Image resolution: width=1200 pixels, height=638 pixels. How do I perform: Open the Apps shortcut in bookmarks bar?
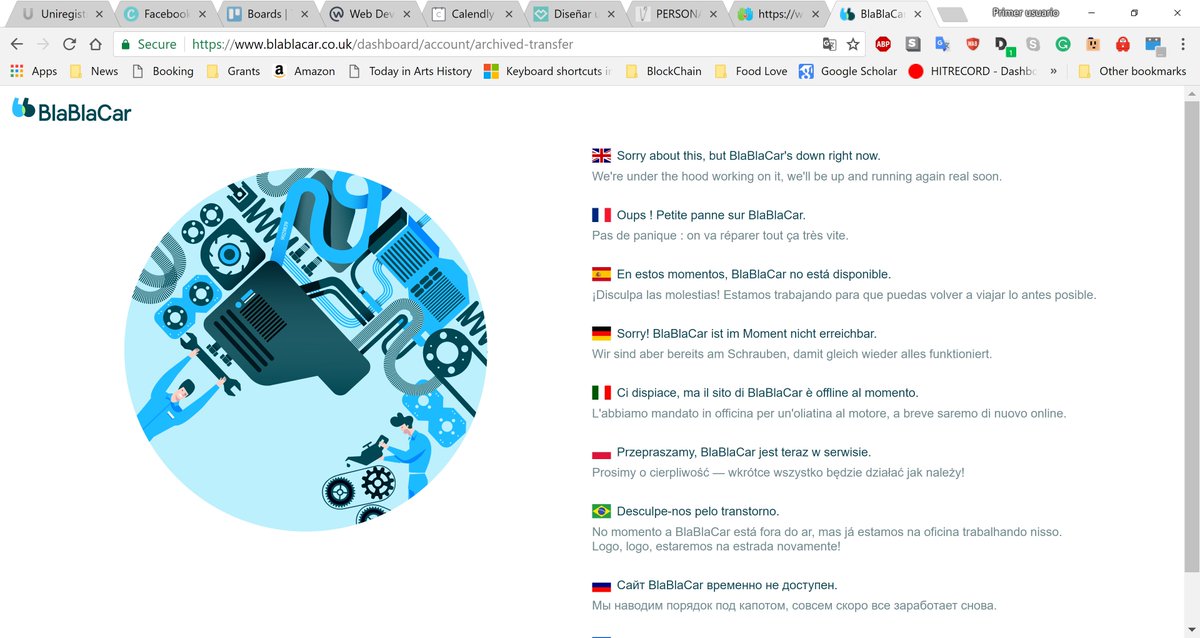(34, 71)
